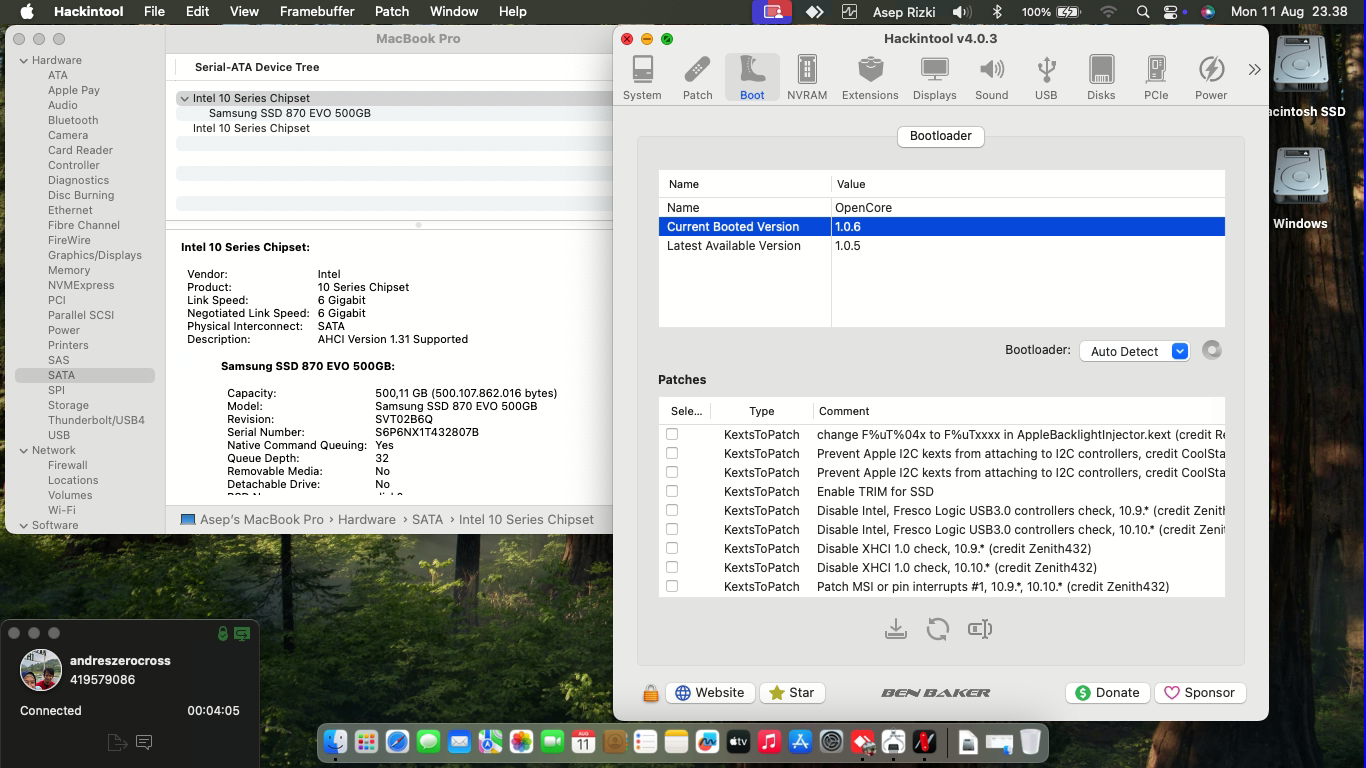Click the Donate button
The height and width of the screenshot is (768, 1366).
[x=1106, y=692]
